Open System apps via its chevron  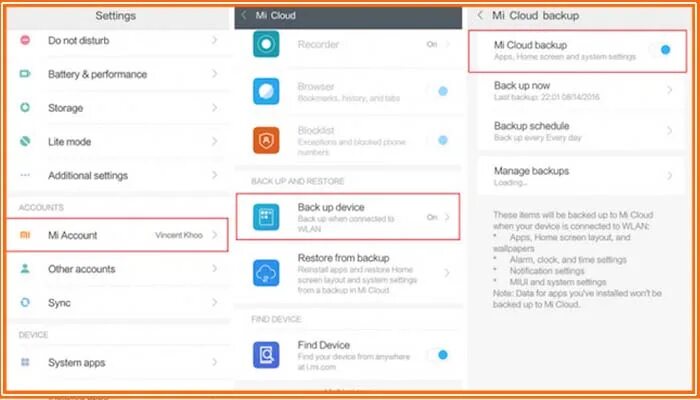point(215,362)
